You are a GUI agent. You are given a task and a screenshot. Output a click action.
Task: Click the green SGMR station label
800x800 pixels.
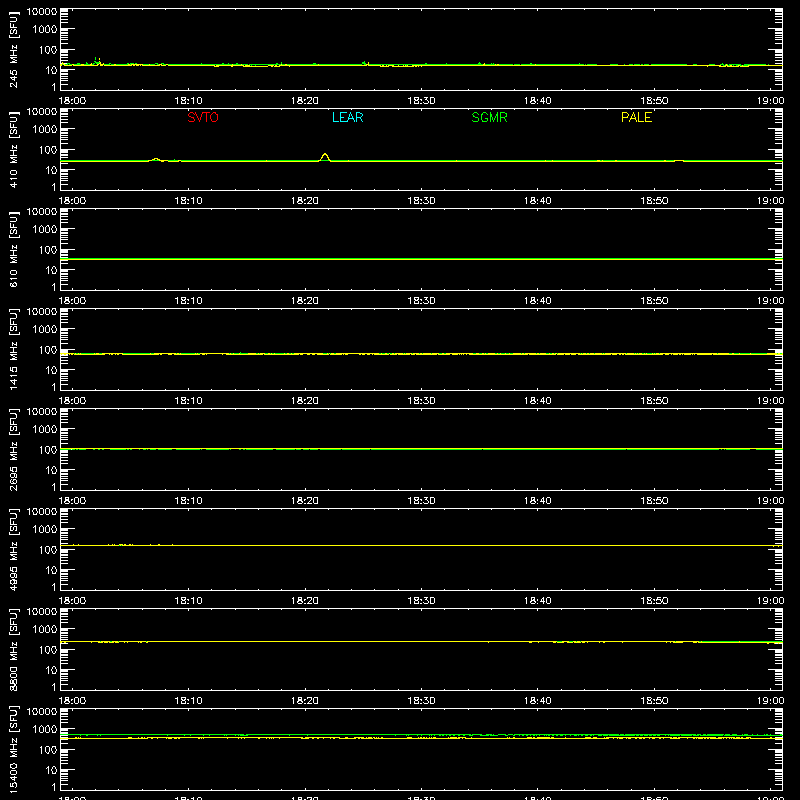[489, 117]
